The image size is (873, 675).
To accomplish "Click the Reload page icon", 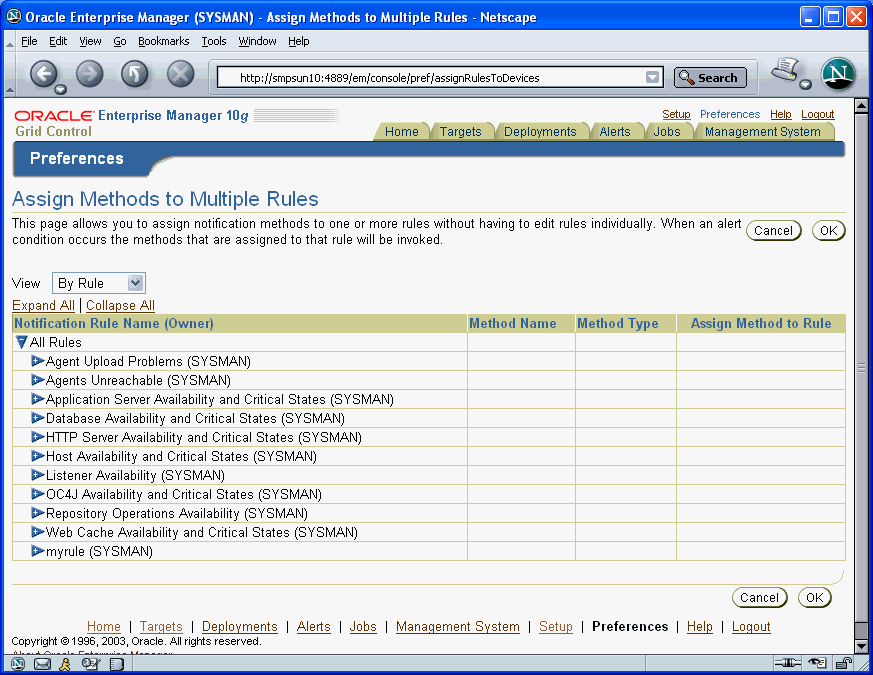I will pos(134,73).
